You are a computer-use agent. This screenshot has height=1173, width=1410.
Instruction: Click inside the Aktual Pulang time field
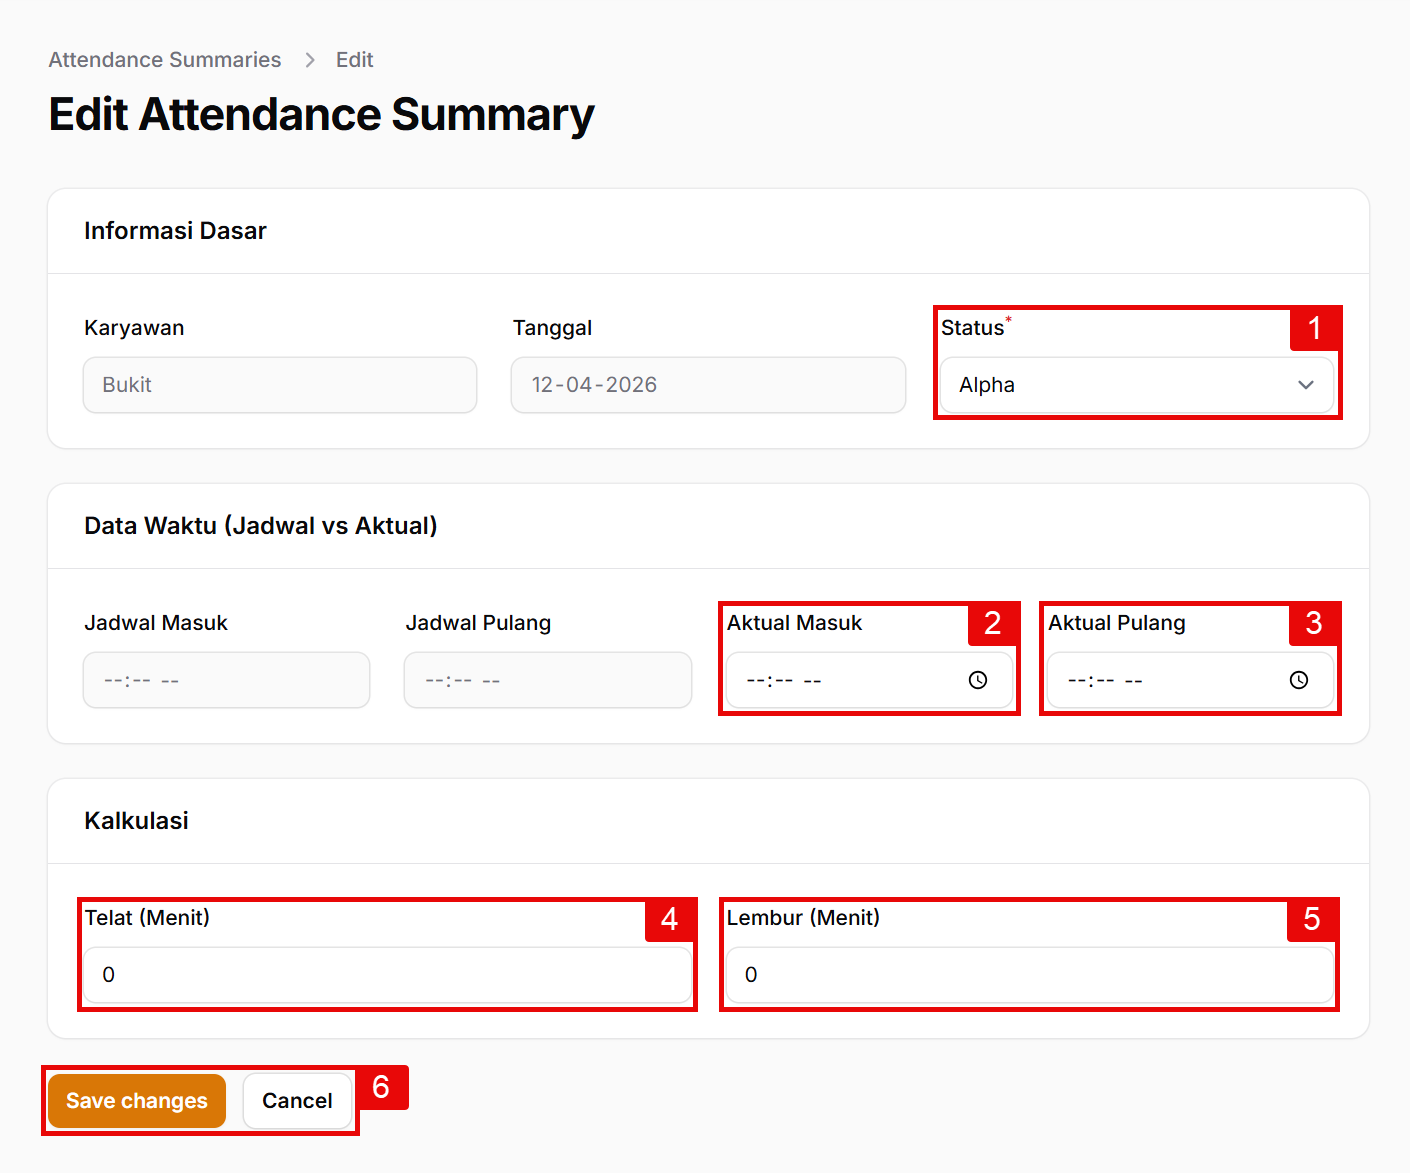pos(1160,680)
